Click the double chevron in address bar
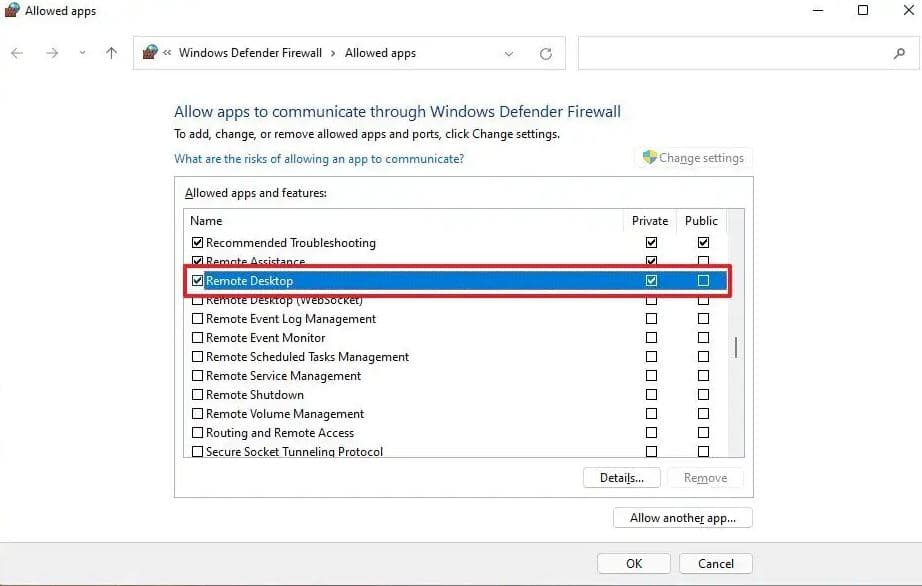This screenshot has width=922, height=586. [168, 54]
